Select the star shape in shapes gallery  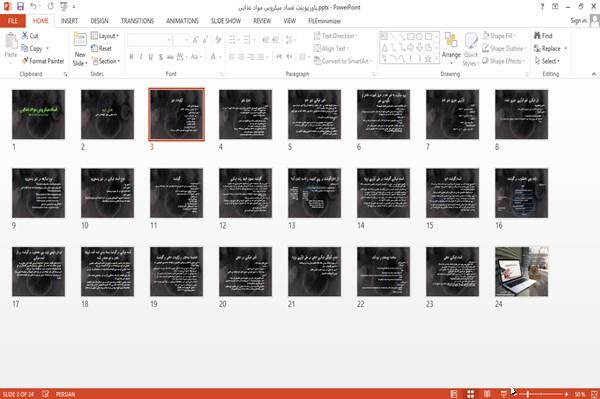pos(428,59)
